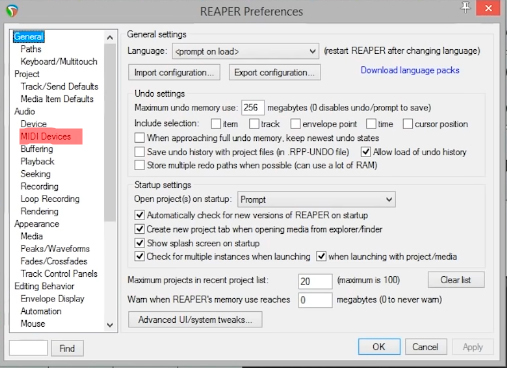
Task: Click the category list scrollbar thumb
Action: click(x=110, y=132)
